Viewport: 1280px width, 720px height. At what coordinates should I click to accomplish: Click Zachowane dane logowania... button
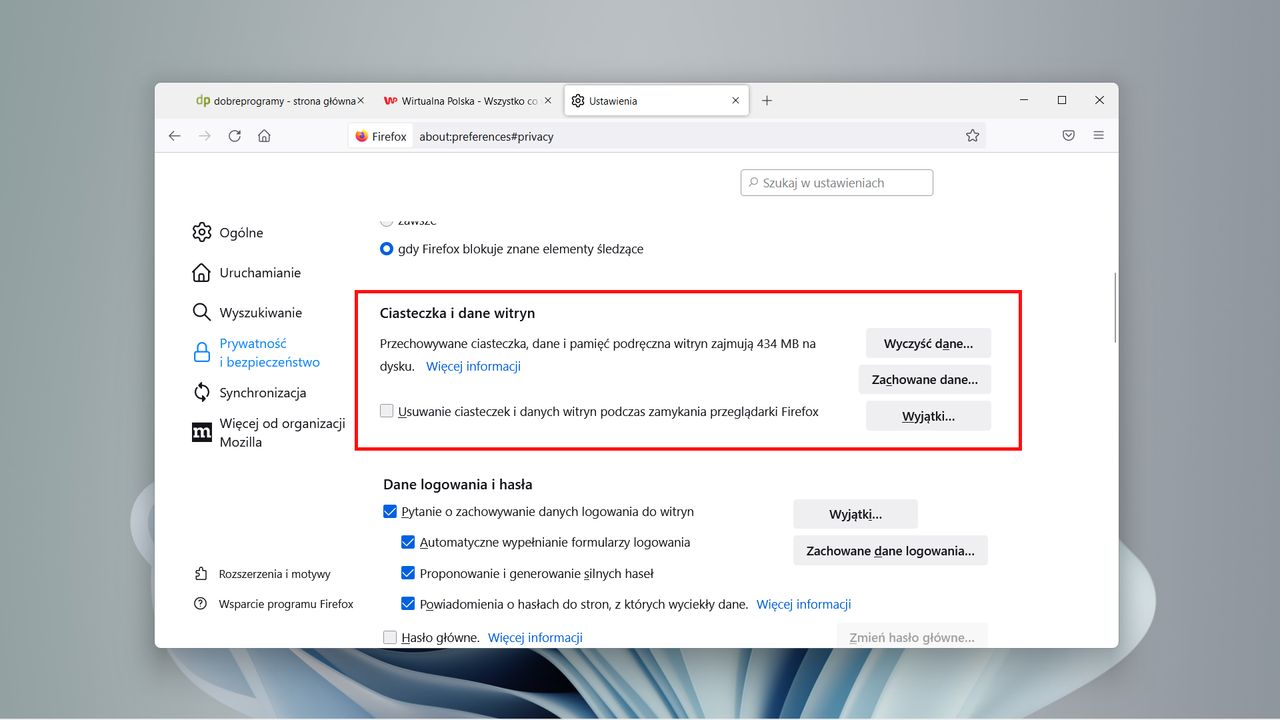coord(890,550)
